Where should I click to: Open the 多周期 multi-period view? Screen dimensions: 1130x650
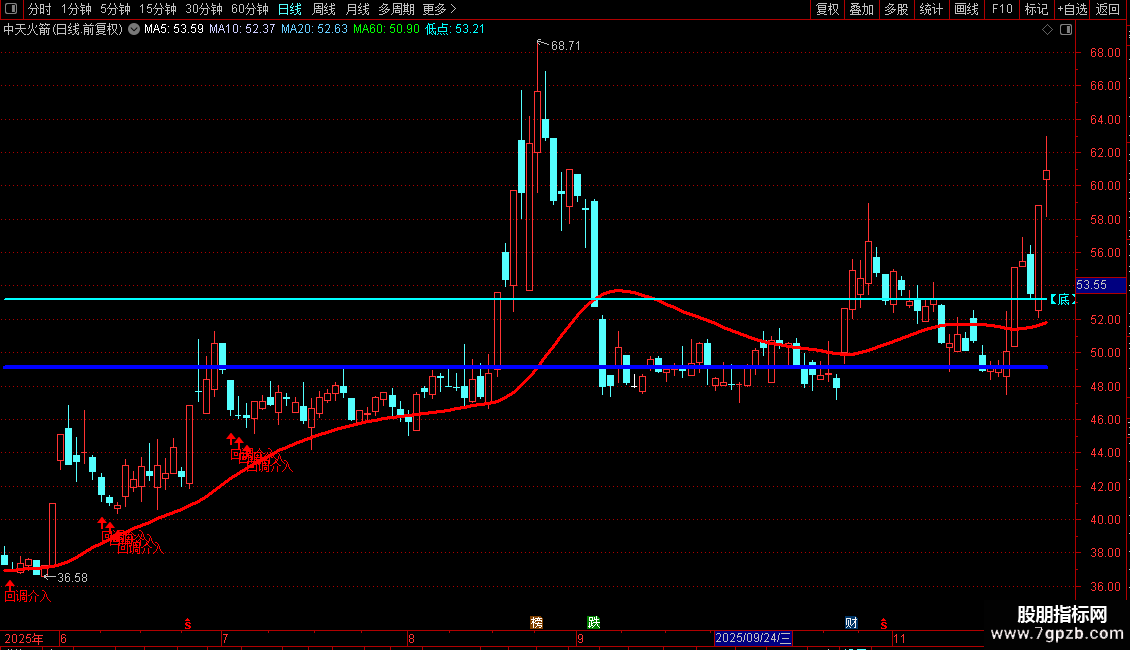click(396, 9)
